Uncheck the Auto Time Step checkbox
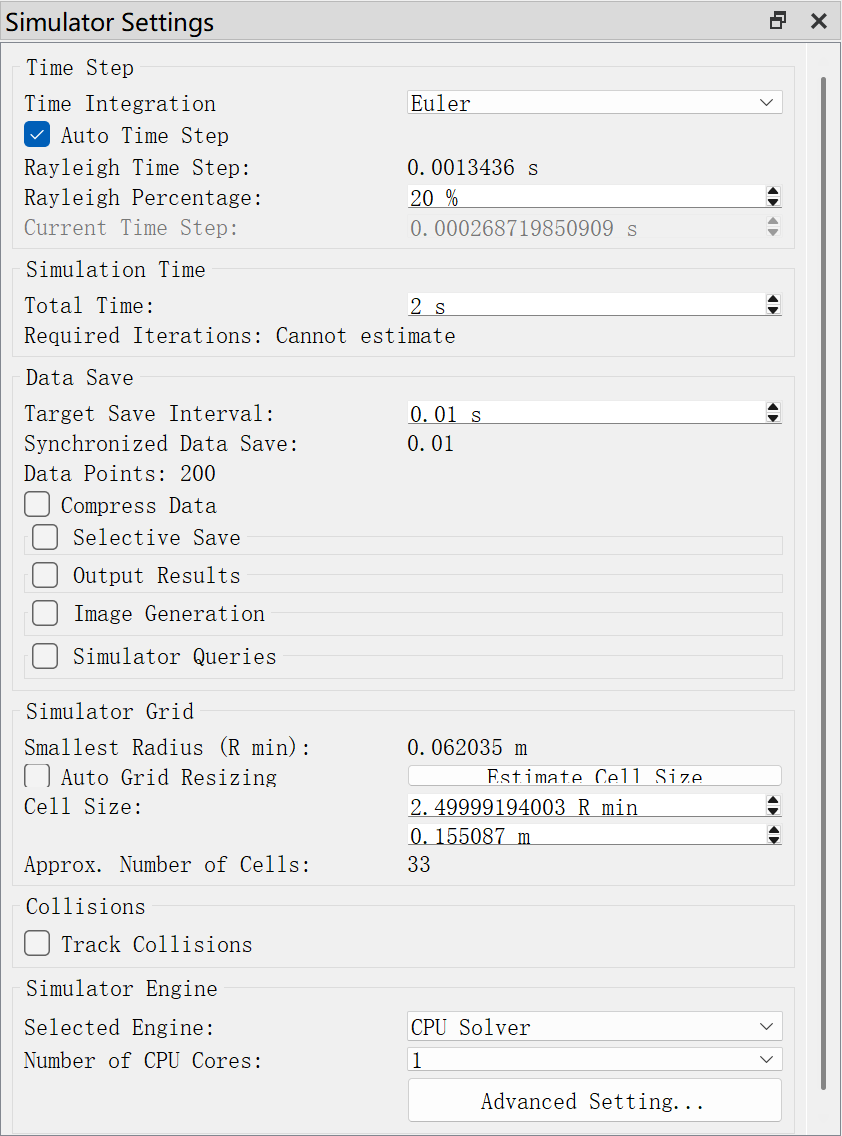Screen dimensions: 842x1136 (x=37, y=135)
